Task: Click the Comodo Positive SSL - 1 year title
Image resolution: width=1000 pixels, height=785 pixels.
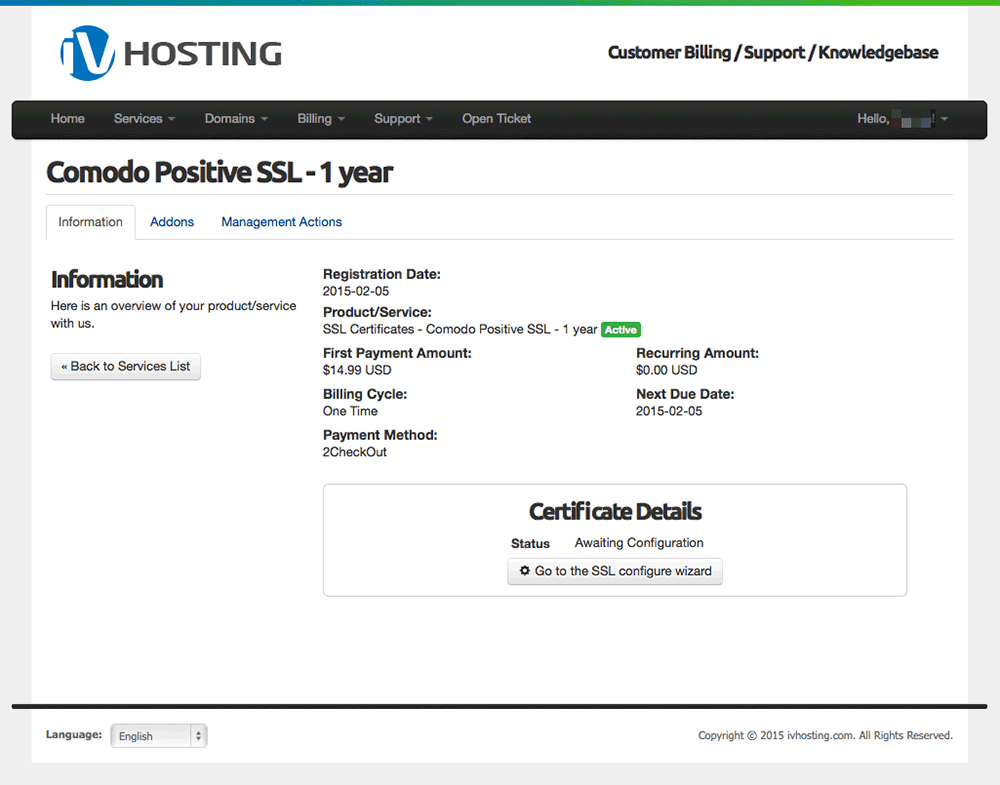Action: (219, 172)
